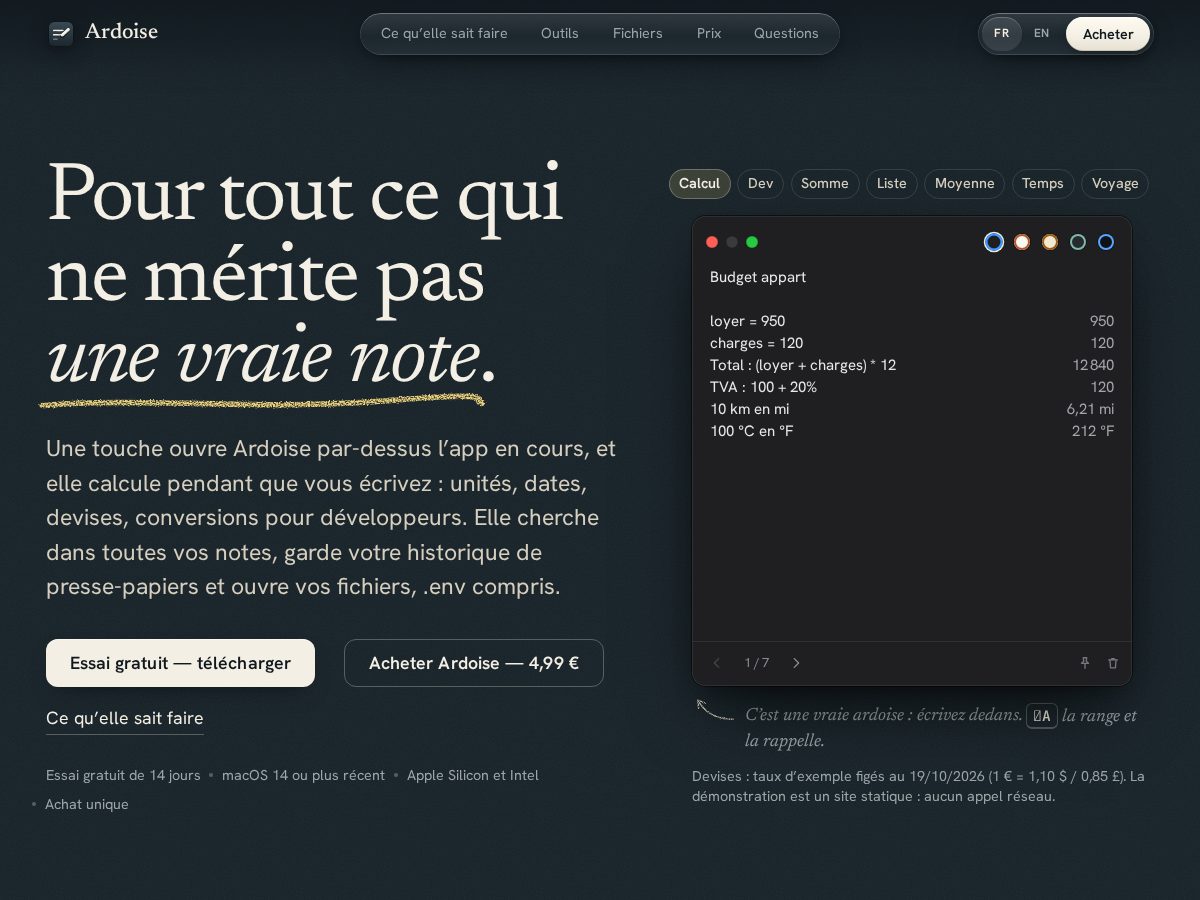Click the 'Budget appart' note title line

coord(758,277)
